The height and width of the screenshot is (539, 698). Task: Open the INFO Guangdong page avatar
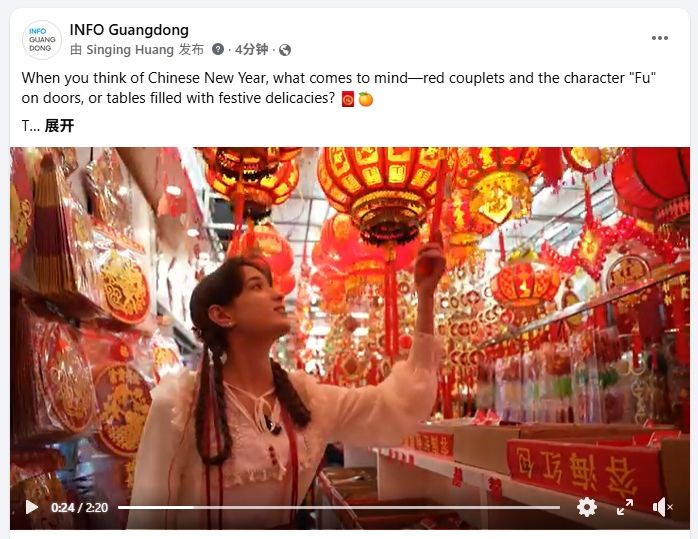(x=41, y=40)
